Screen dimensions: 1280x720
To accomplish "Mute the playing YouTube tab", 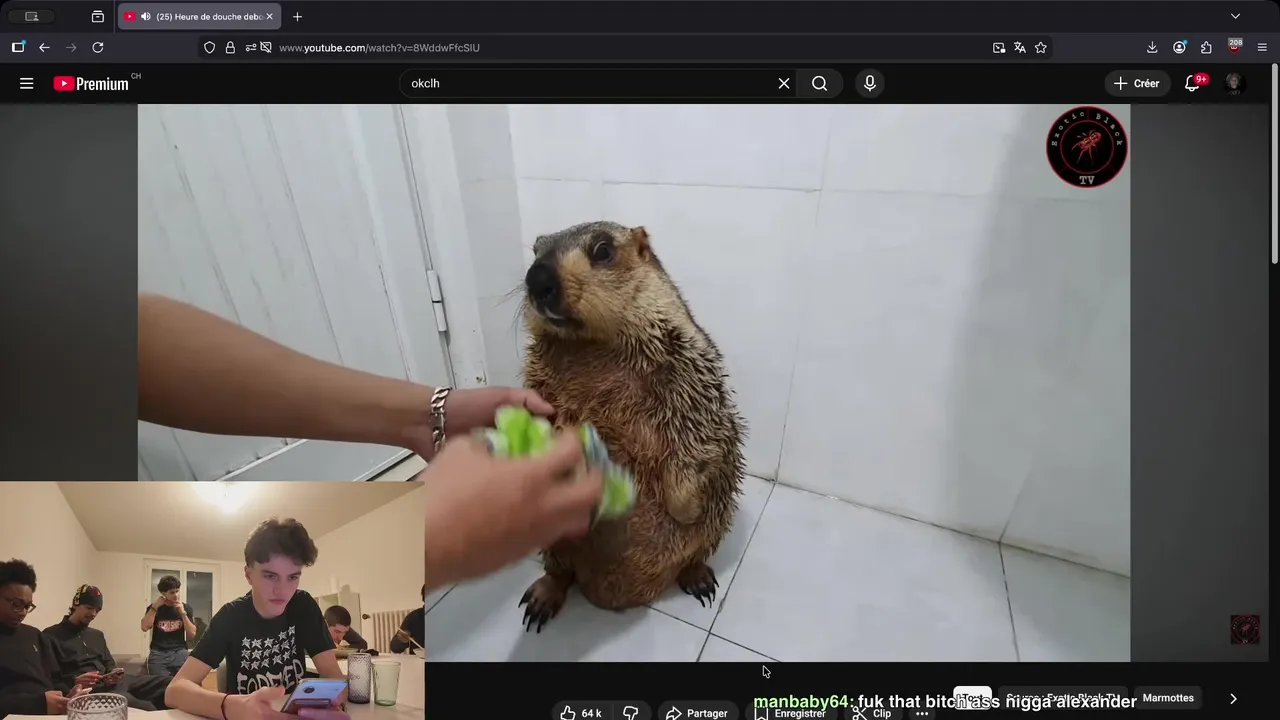I will click(146, 17).
